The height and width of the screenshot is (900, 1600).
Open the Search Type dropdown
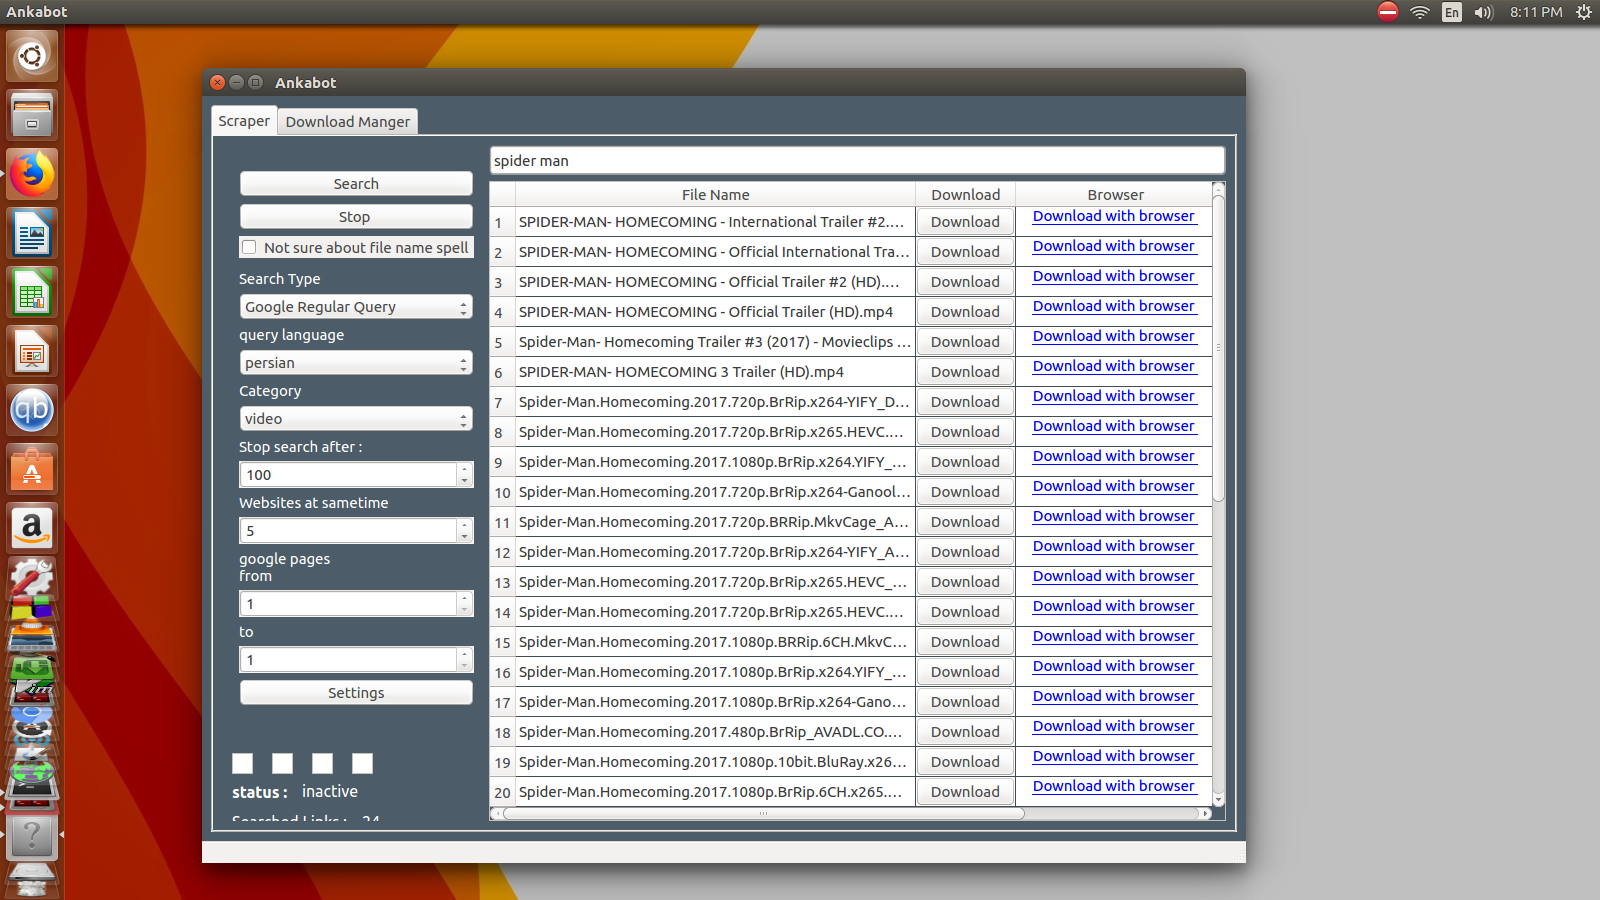[356, 307]
